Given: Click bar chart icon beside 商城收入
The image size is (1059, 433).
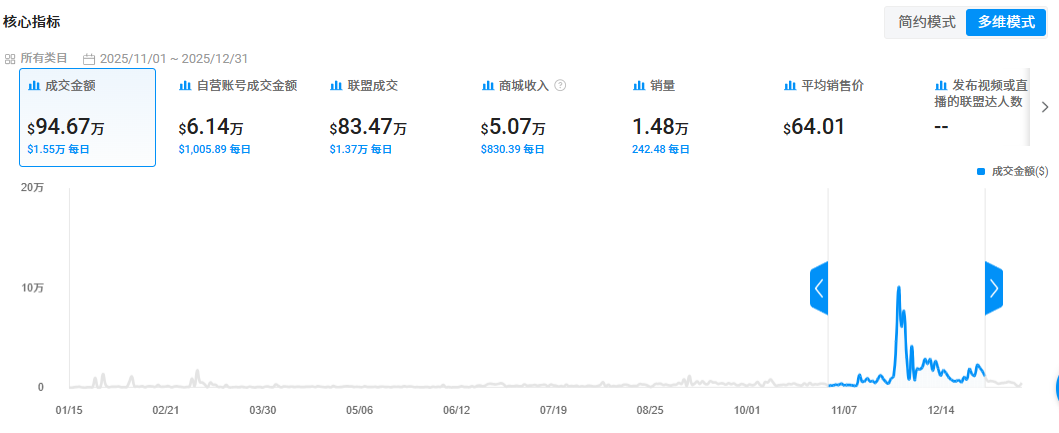Looking at the screenshot, I should (488, 86).
